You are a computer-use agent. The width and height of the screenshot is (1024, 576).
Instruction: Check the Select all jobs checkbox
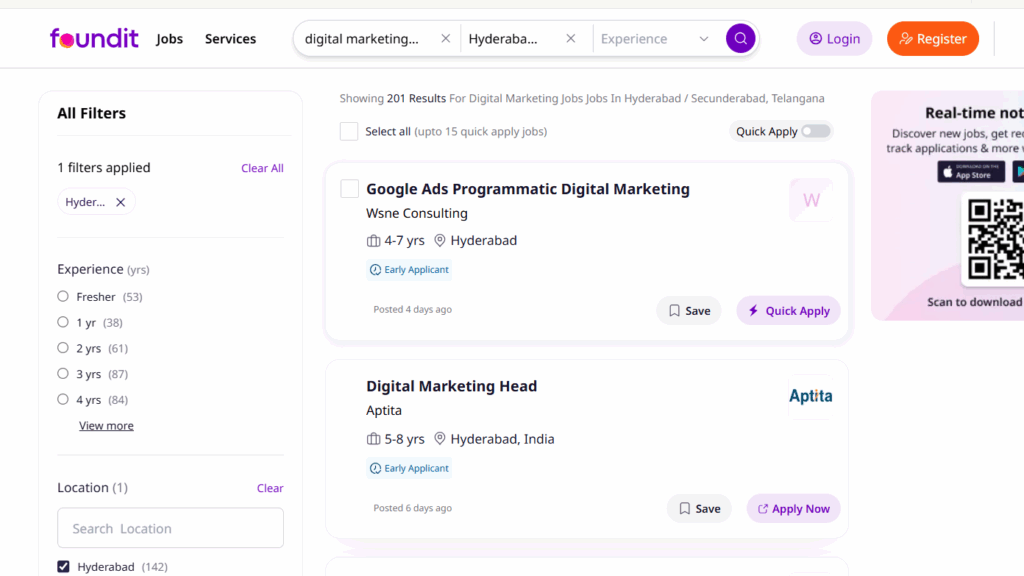pos(349,131)
